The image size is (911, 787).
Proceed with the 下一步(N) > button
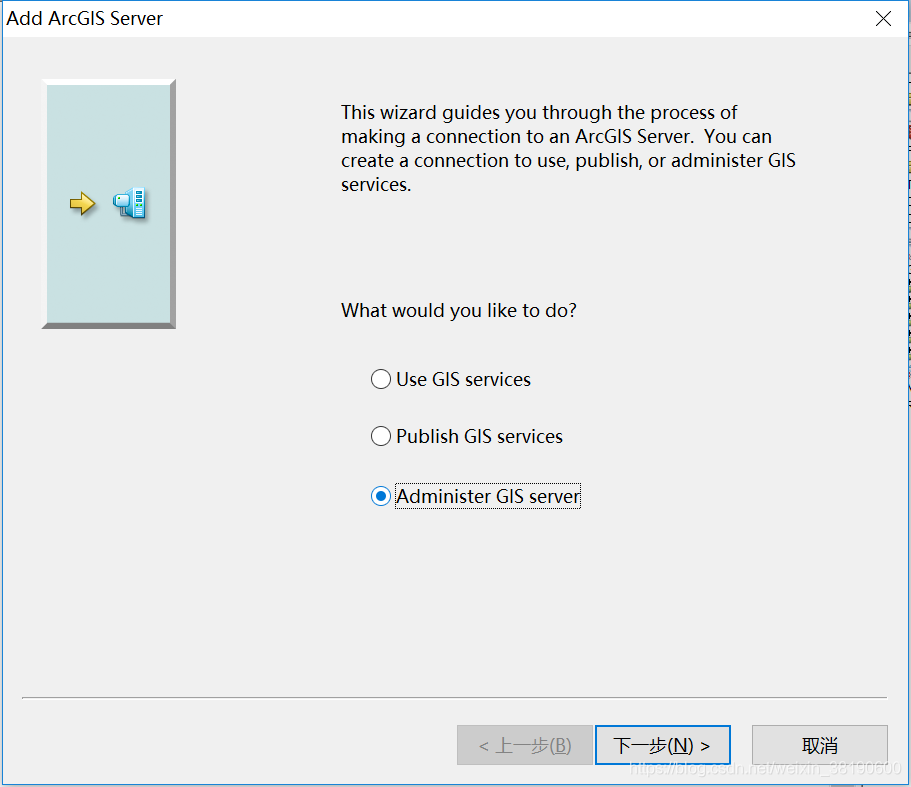[662, 746]
